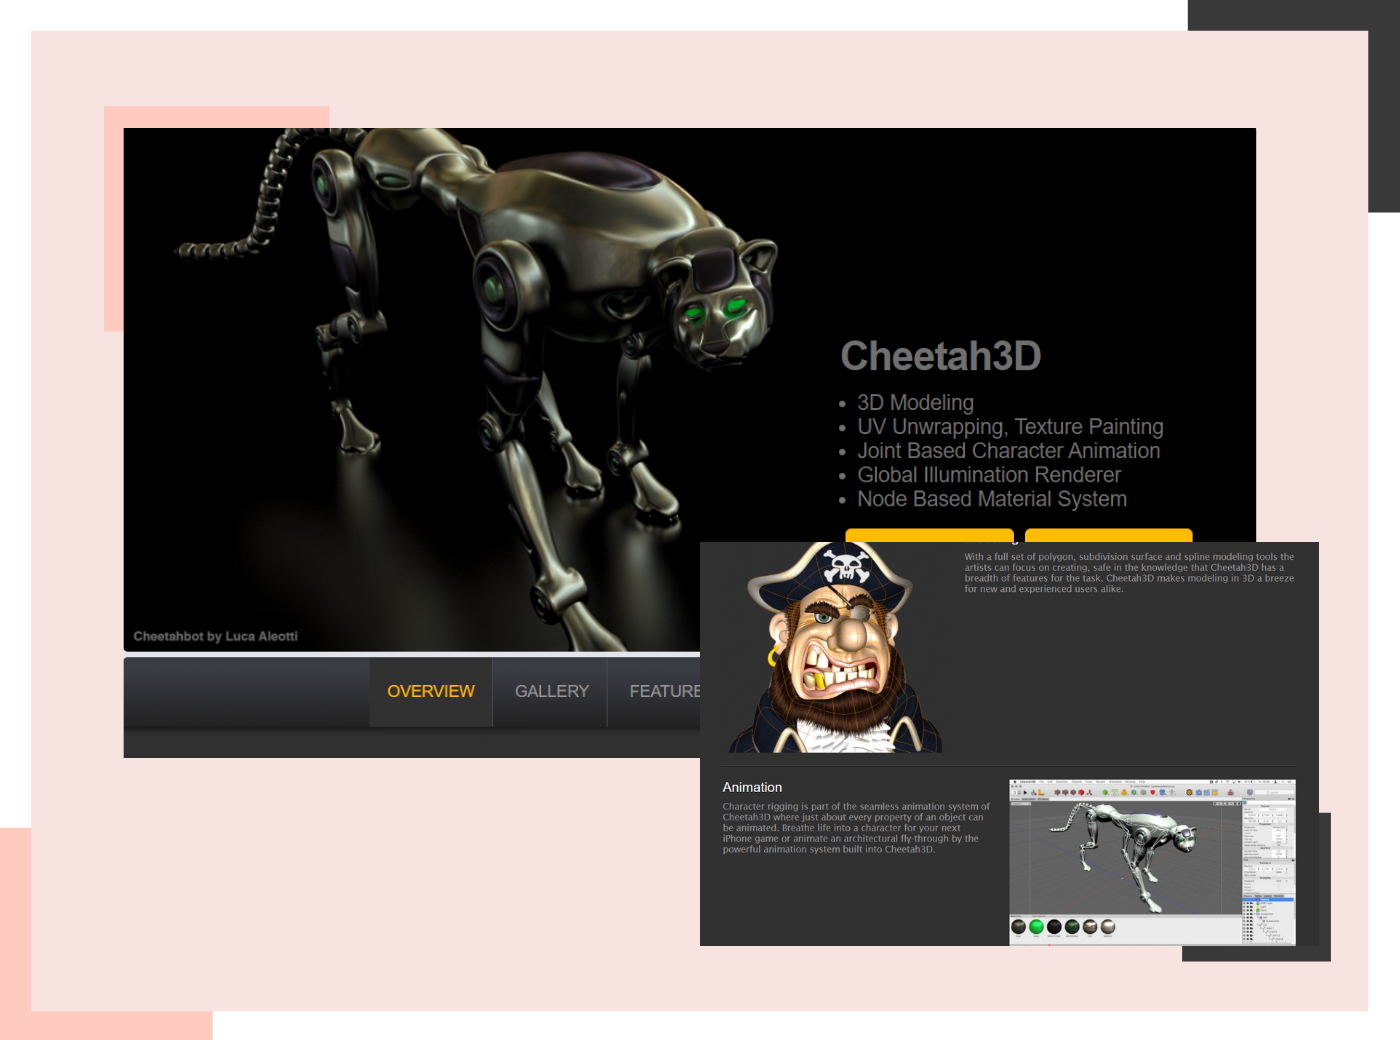The width and height of the screenshot is (1400, 1040).
Task: Select the character joint tool icon
Action: (x=1172, y=792)
